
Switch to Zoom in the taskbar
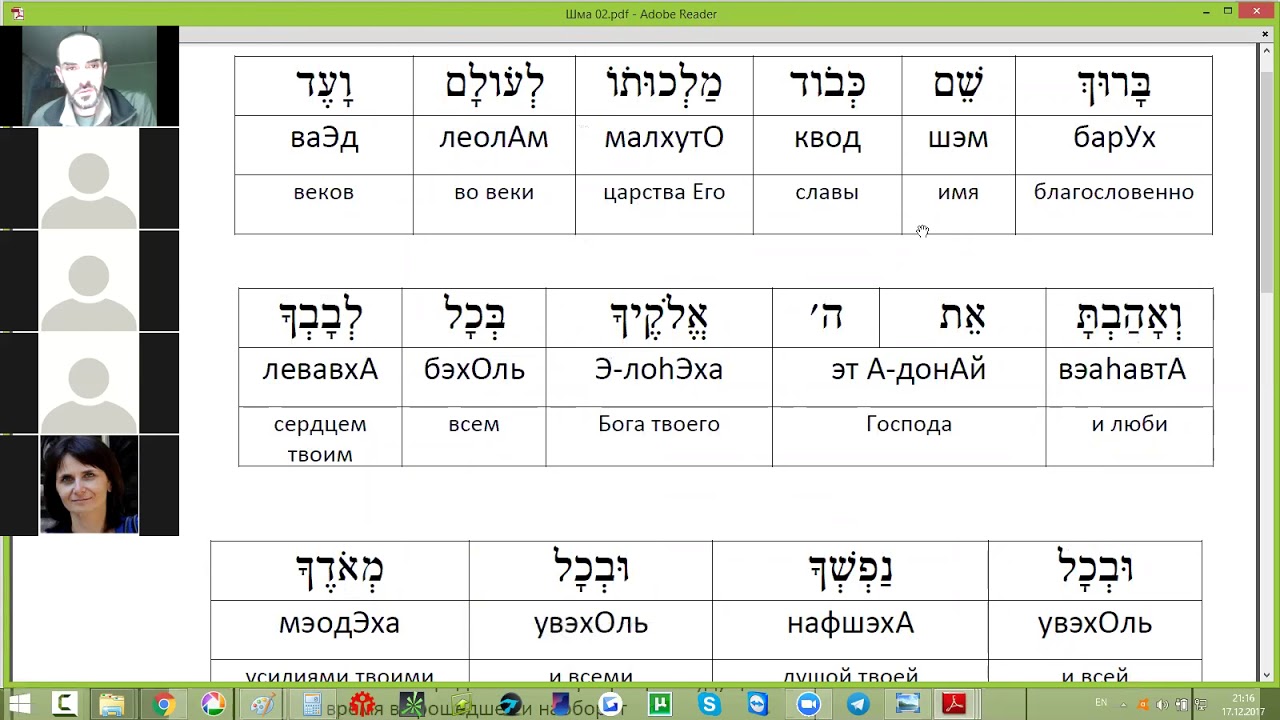[808, 704]
